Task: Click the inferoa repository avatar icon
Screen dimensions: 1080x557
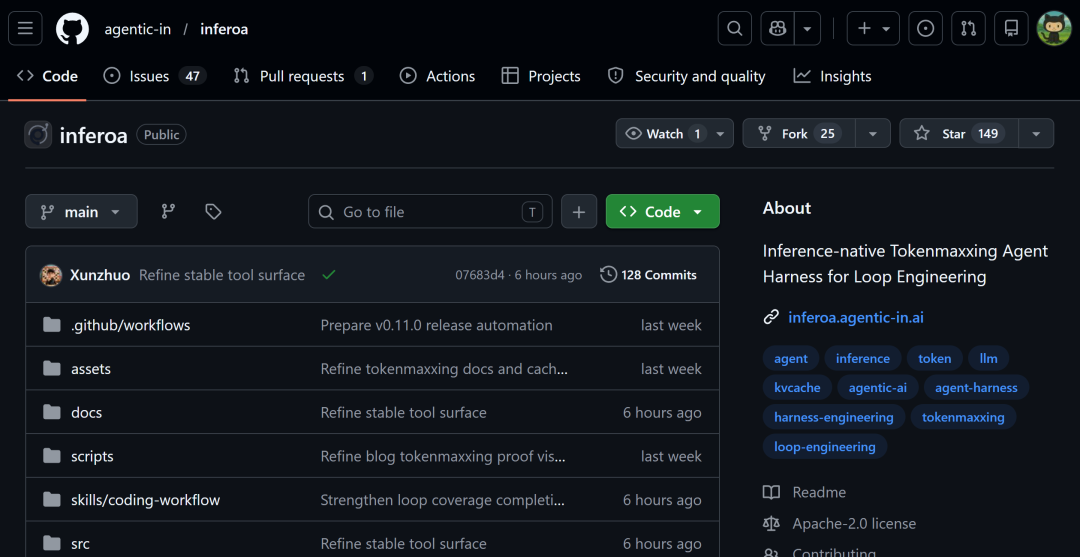Action: coord(39,135)
